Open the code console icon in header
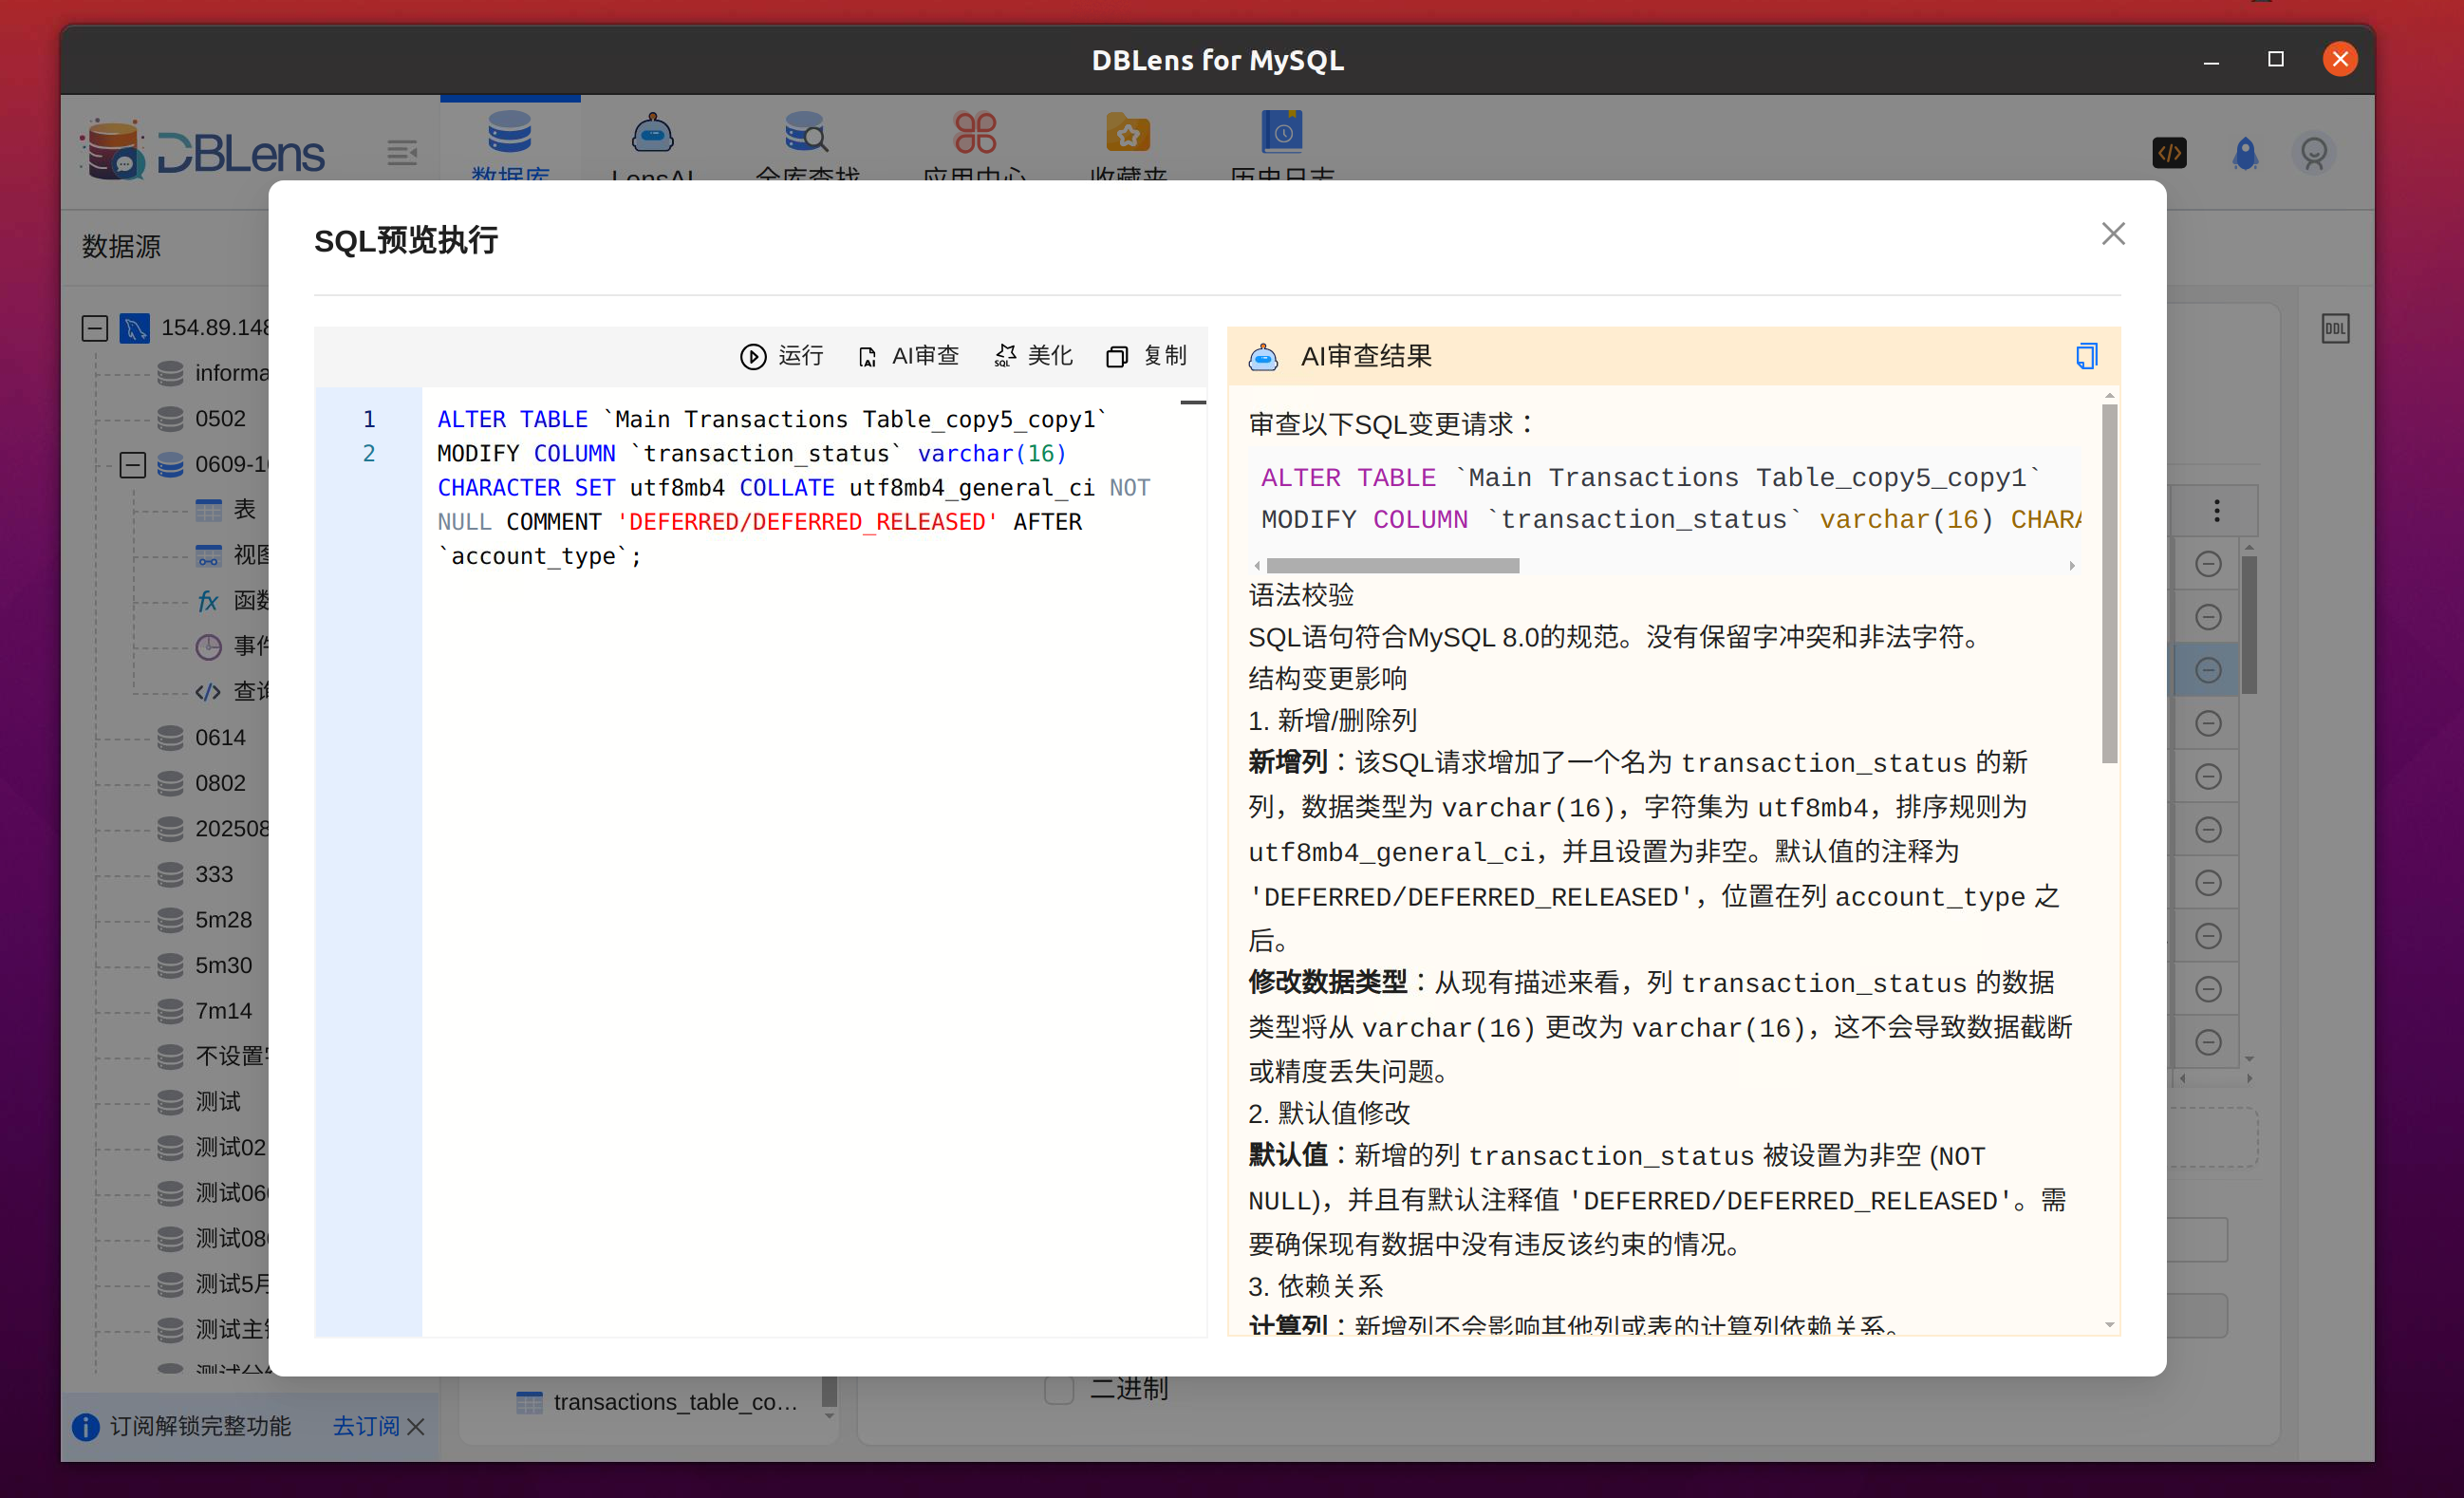This screenshot has height=1498, width=2464. pos(2168,153)
